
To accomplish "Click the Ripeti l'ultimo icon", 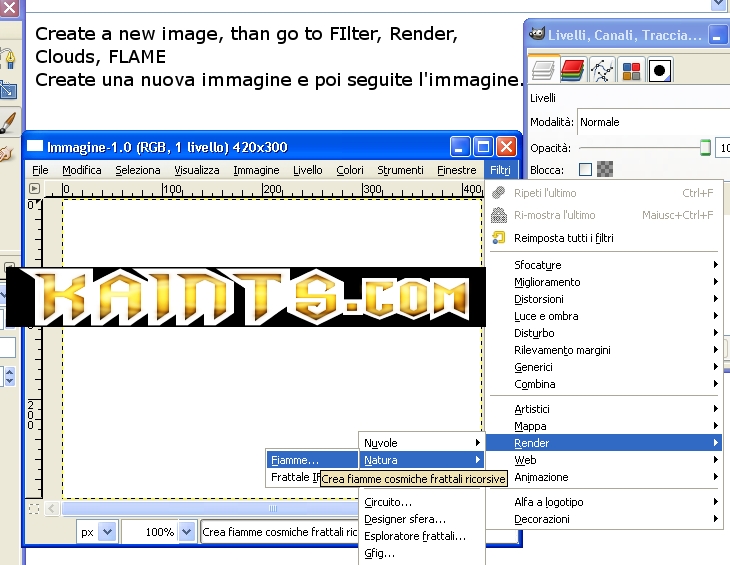I will [499, 193].
